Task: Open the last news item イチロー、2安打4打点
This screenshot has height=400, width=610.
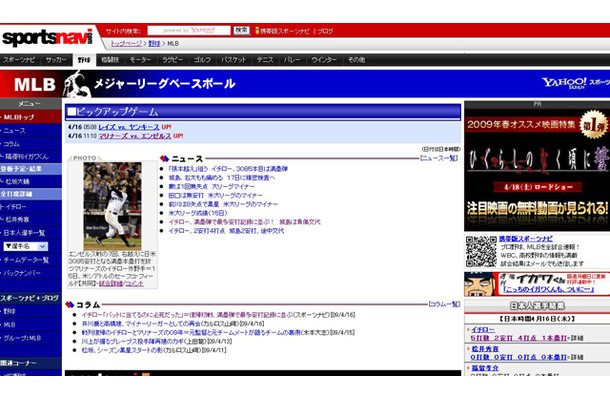Action: pos(226,231)
